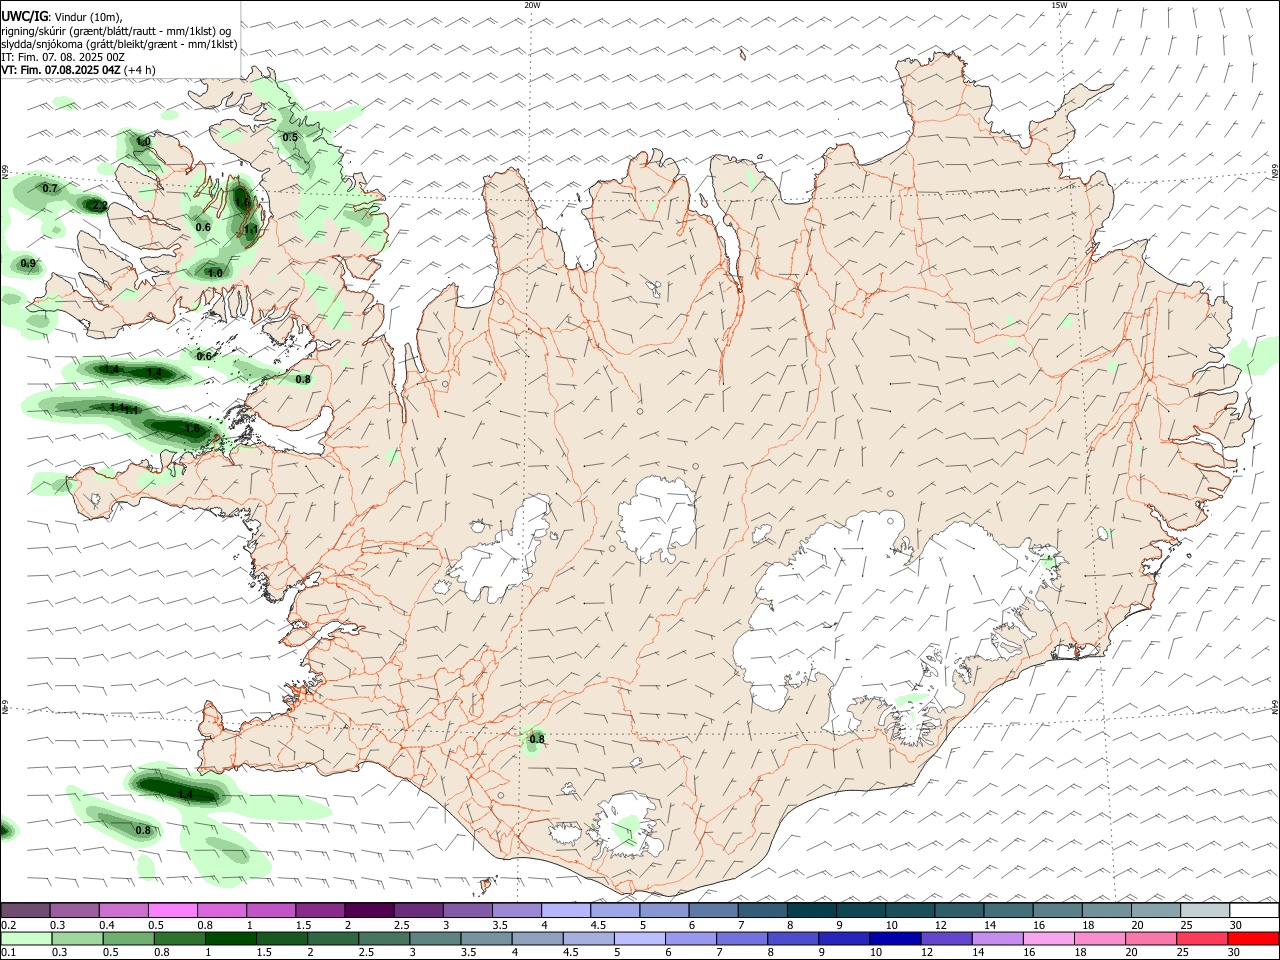Pick the white swatch labeled 30, upper scale
The image size is (1280, 960).
(x=1254, y=910)
